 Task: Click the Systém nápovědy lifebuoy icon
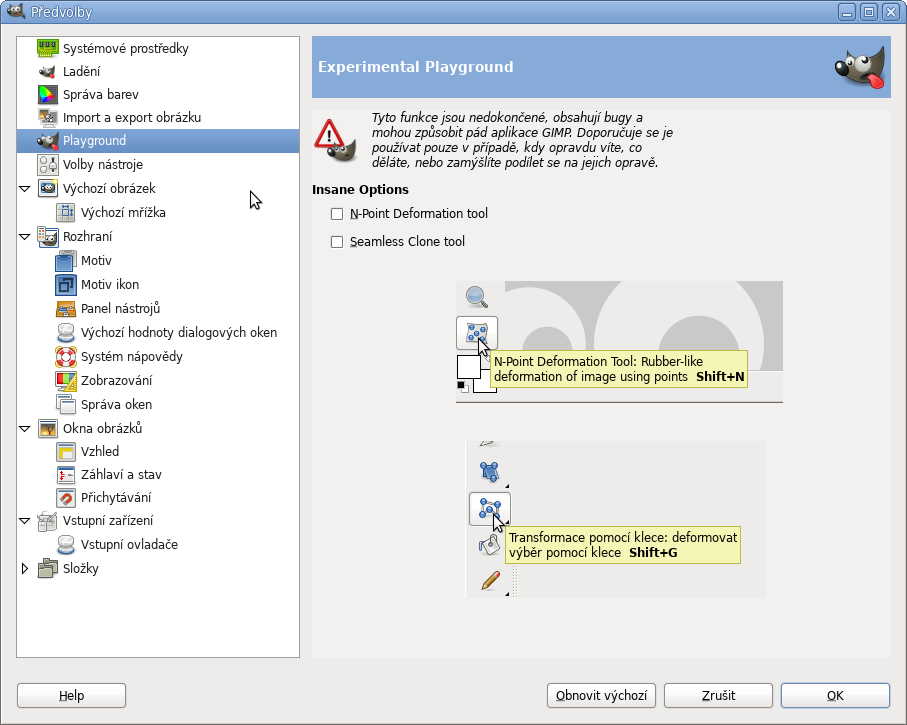[65, 356]
